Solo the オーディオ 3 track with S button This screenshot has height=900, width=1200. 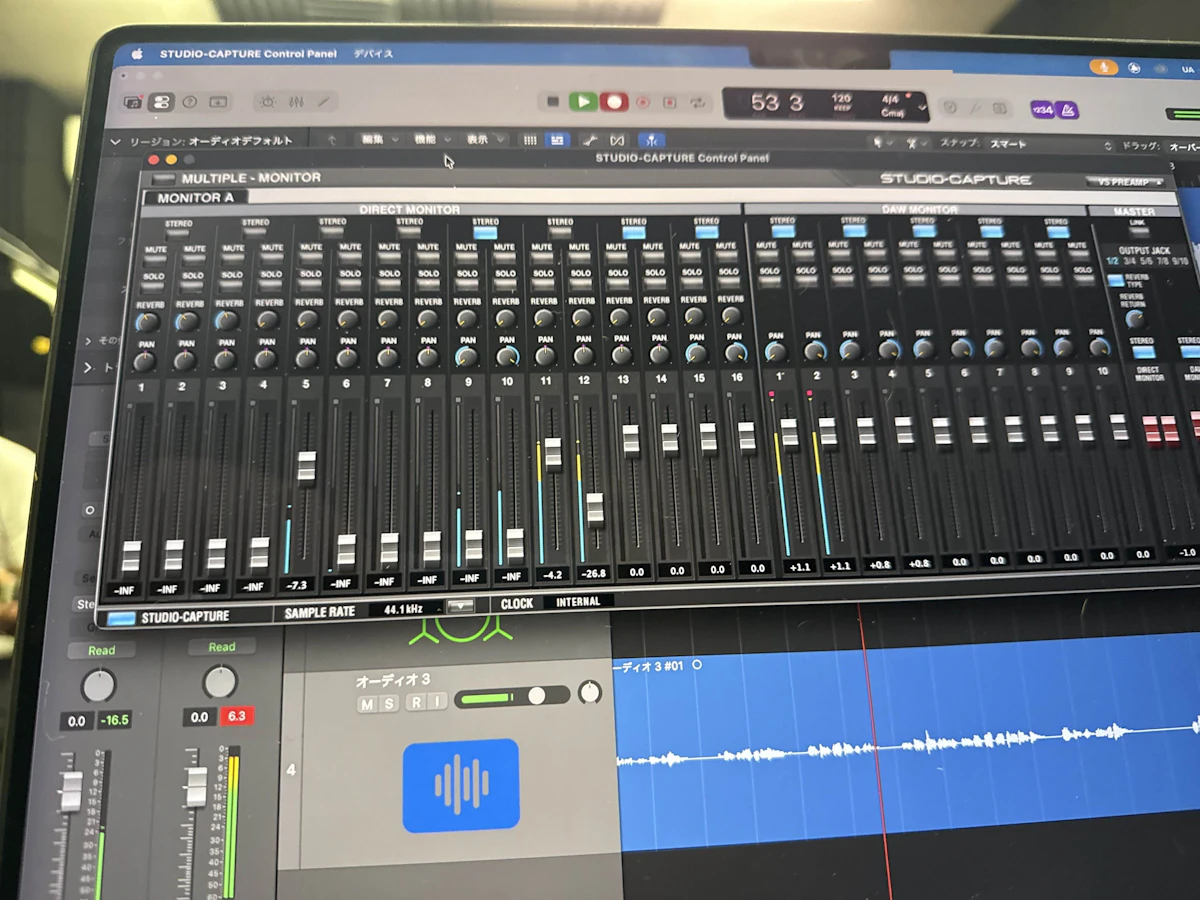pyautogui.click(x=390, y=703)
